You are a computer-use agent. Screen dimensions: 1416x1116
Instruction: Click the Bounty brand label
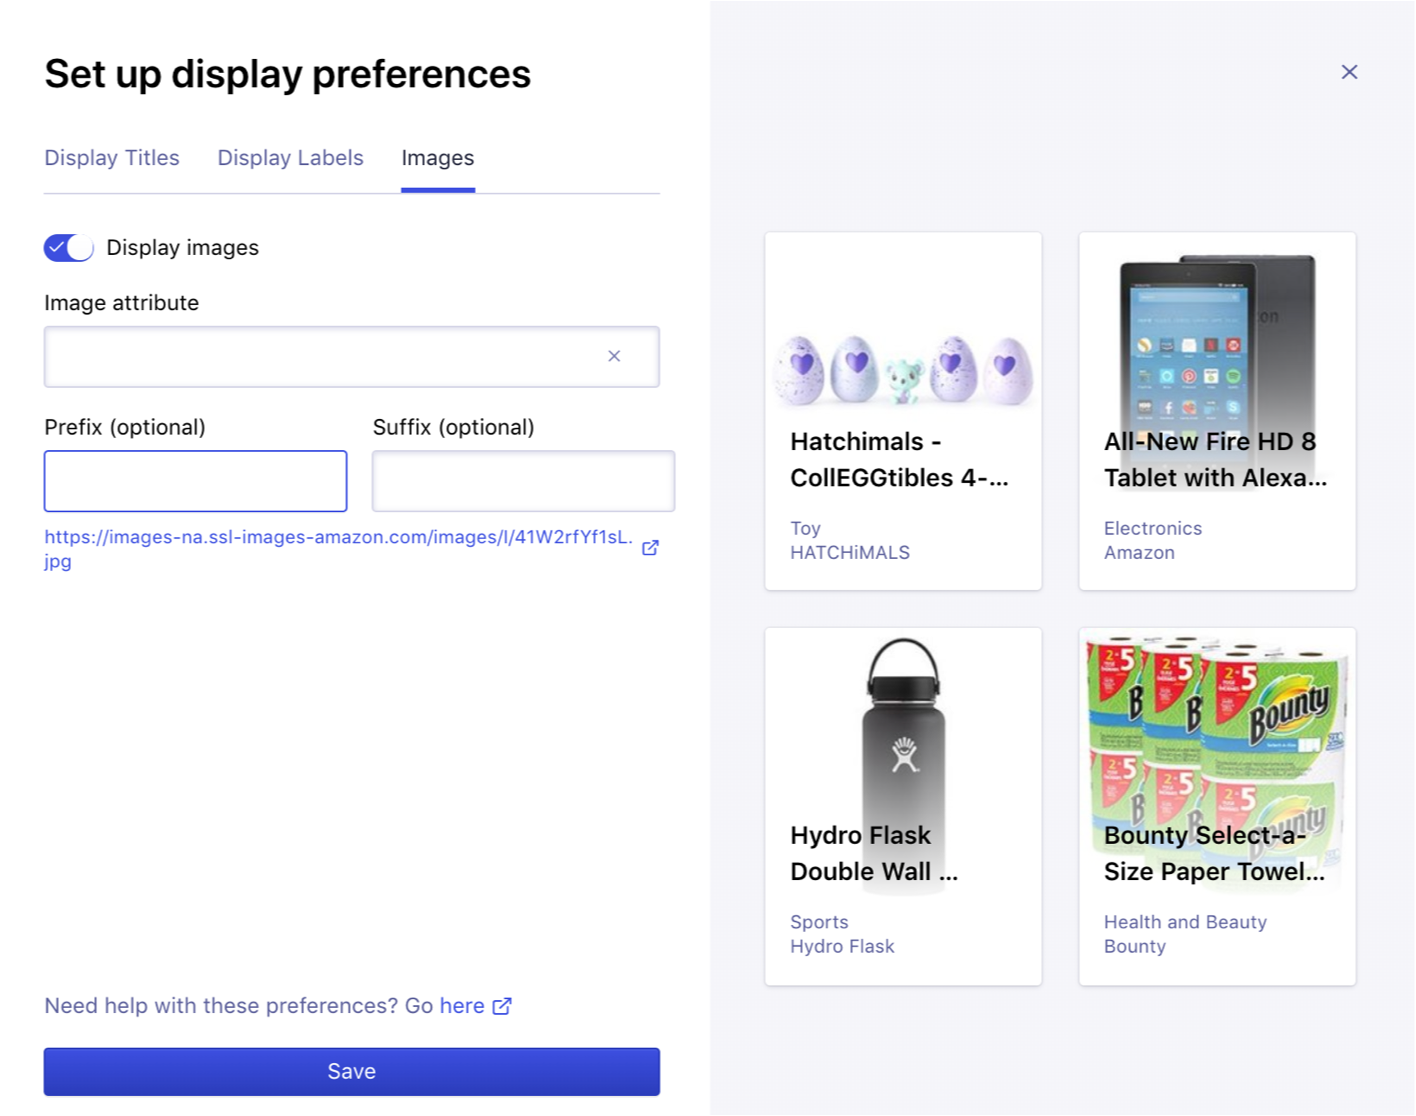pos(1135,947)
